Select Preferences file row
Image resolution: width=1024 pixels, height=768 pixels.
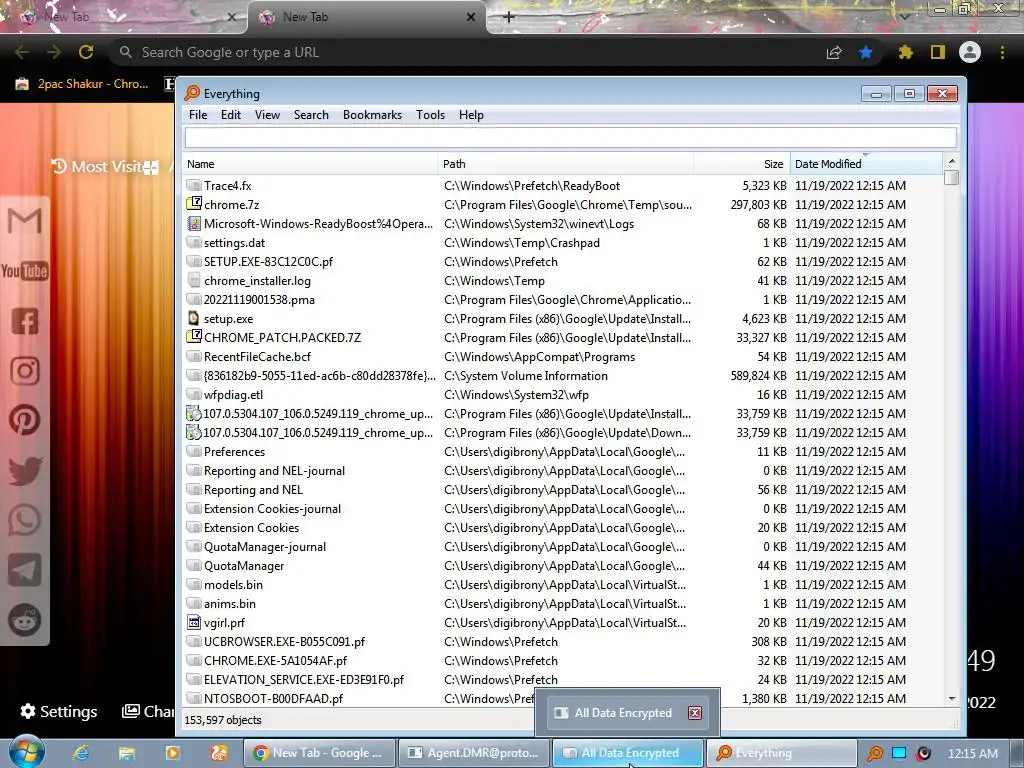[x=564, y=451]
